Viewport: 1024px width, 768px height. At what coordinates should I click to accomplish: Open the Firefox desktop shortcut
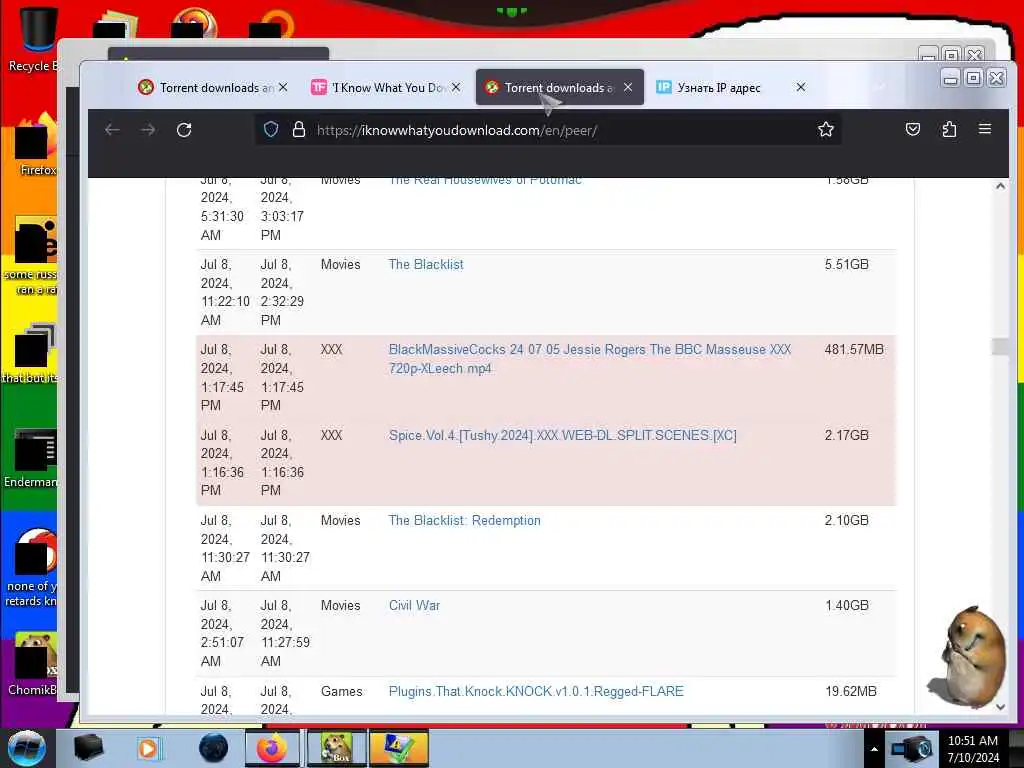click(35, 145)
